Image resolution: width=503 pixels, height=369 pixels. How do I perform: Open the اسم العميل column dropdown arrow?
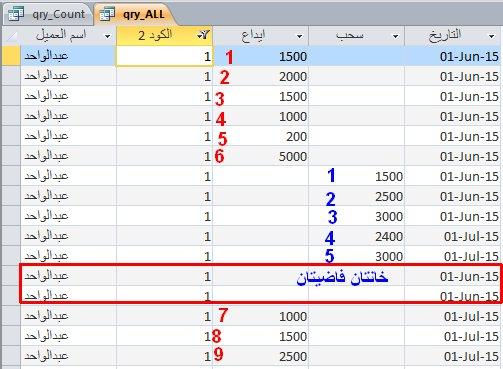click(108, 36)
